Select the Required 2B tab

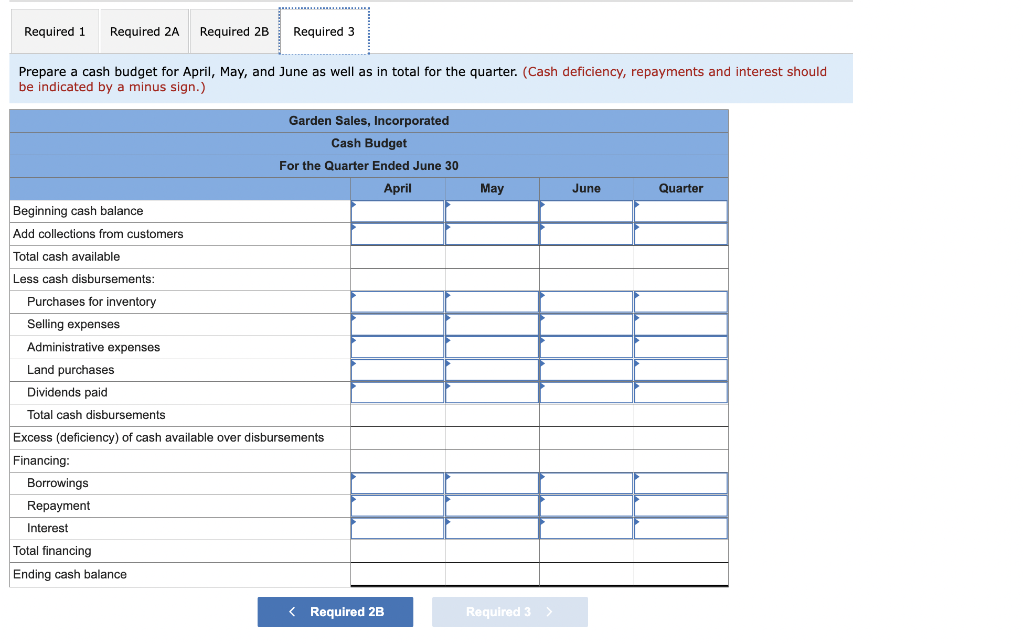click(x=234, y=31)
